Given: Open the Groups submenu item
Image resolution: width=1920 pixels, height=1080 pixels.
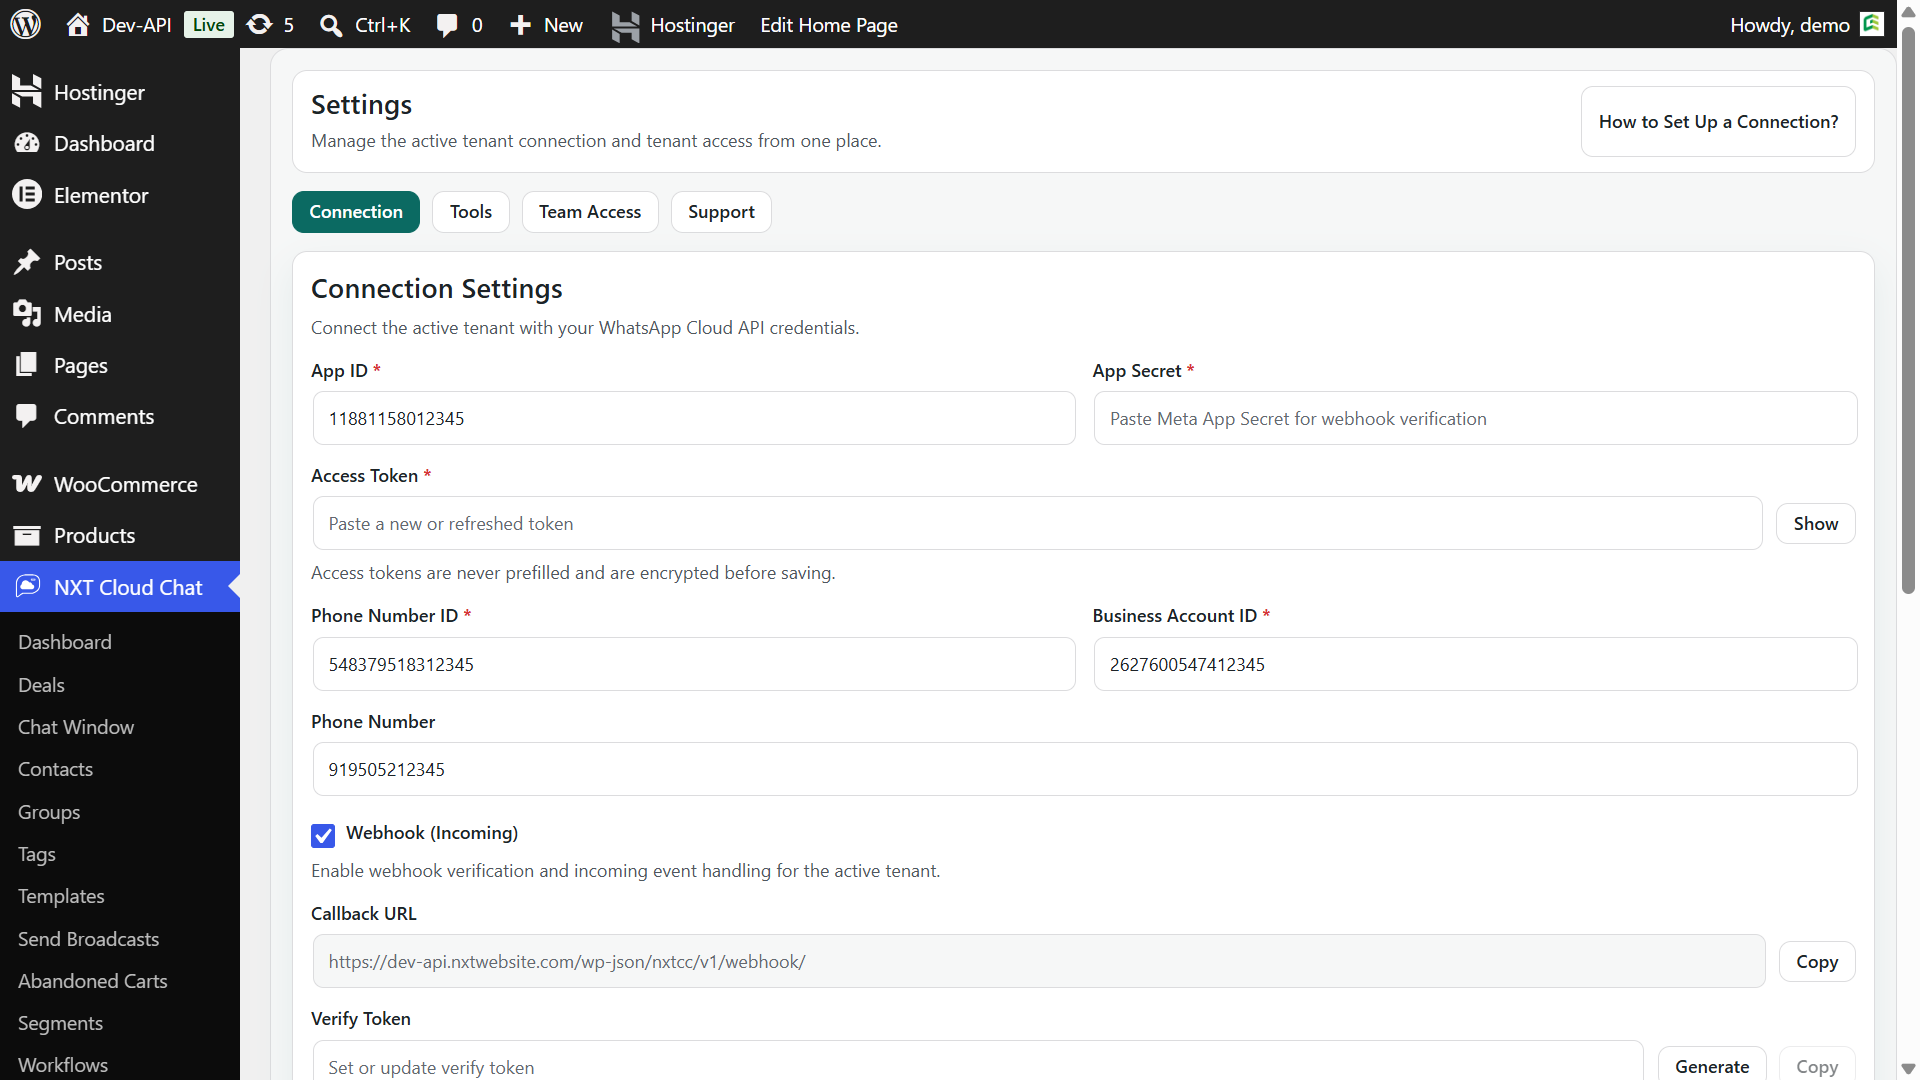Looking at the screenshot, I should tap(49, 812).
